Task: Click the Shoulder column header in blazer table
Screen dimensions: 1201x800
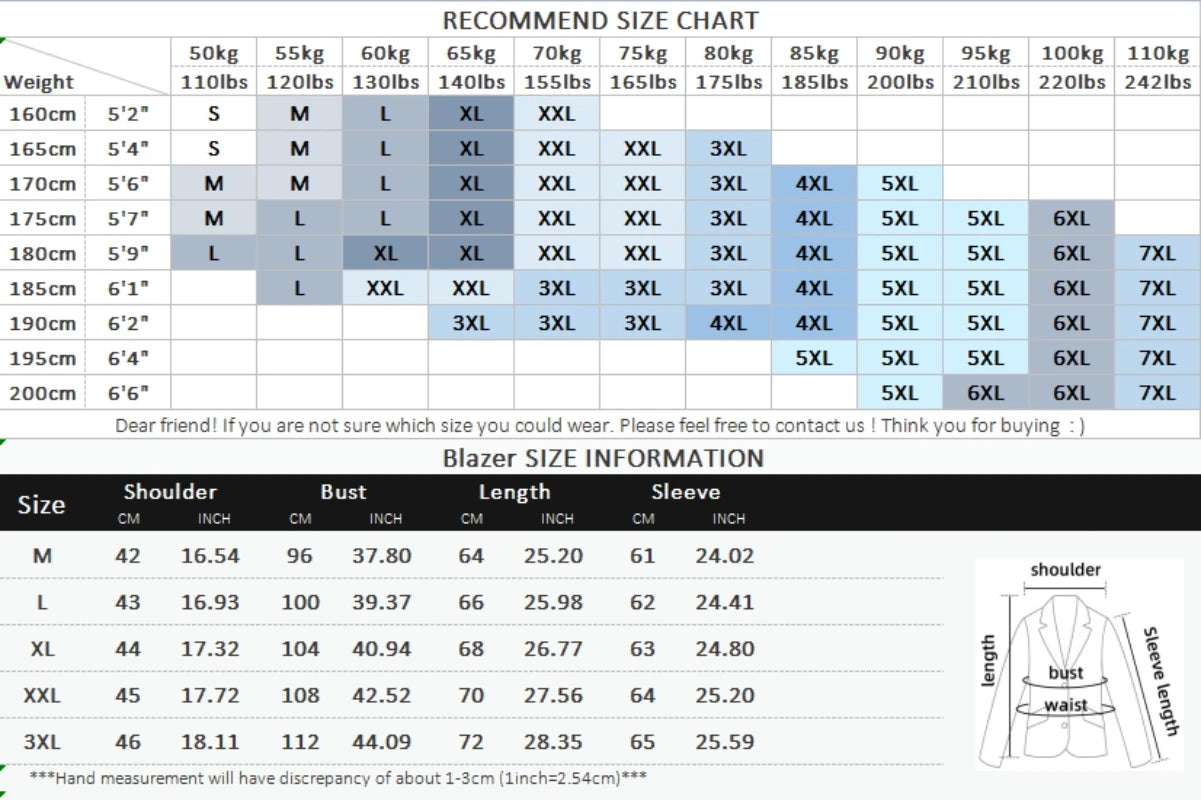Action: [170, 492]
